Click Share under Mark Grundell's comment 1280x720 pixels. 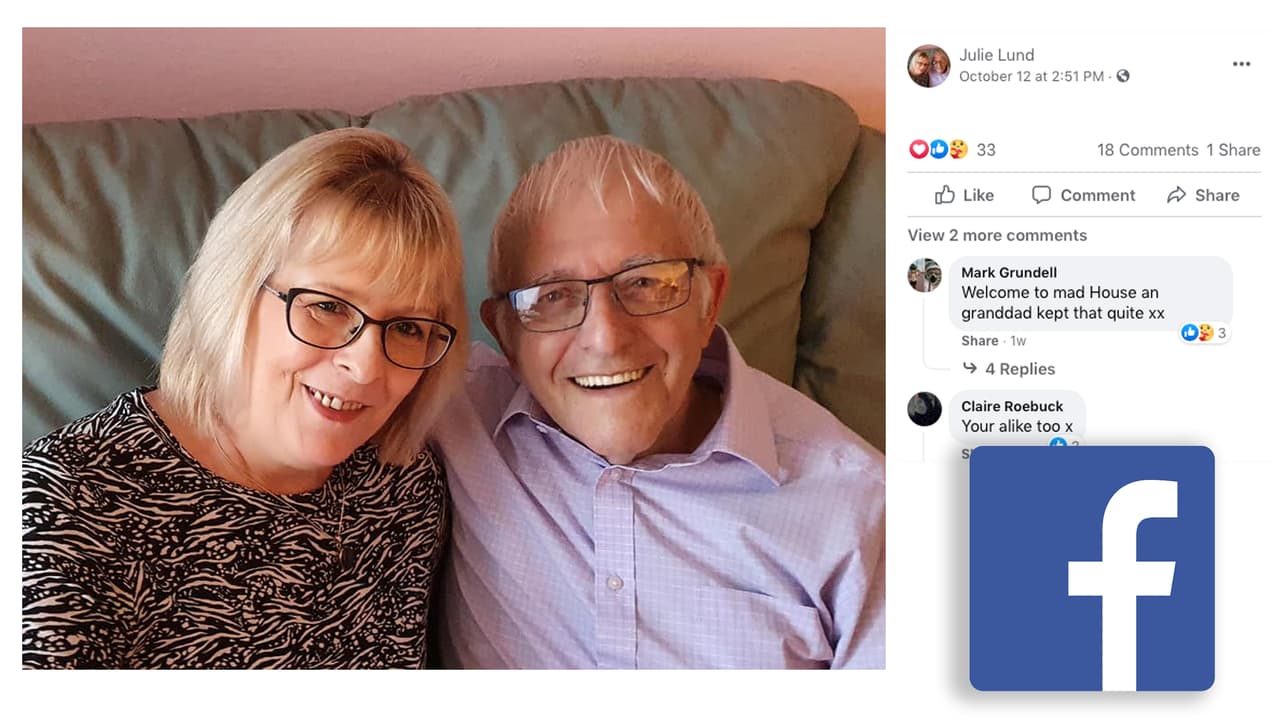pos(979,341)
